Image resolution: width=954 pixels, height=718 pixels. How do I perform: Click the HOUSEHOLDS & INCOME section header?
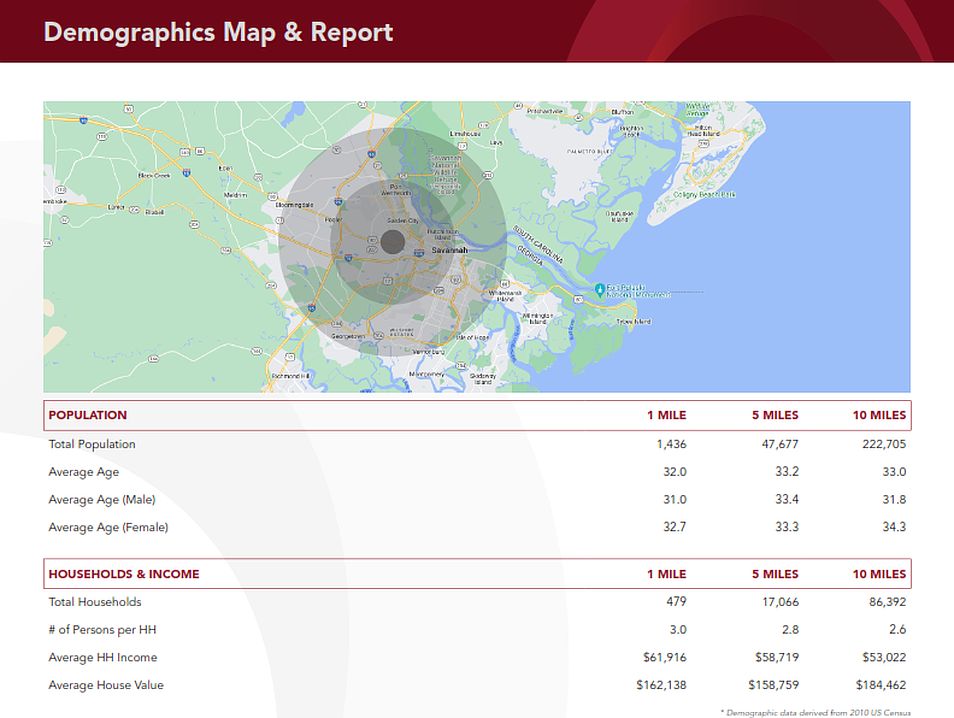[x=124, y=574]
